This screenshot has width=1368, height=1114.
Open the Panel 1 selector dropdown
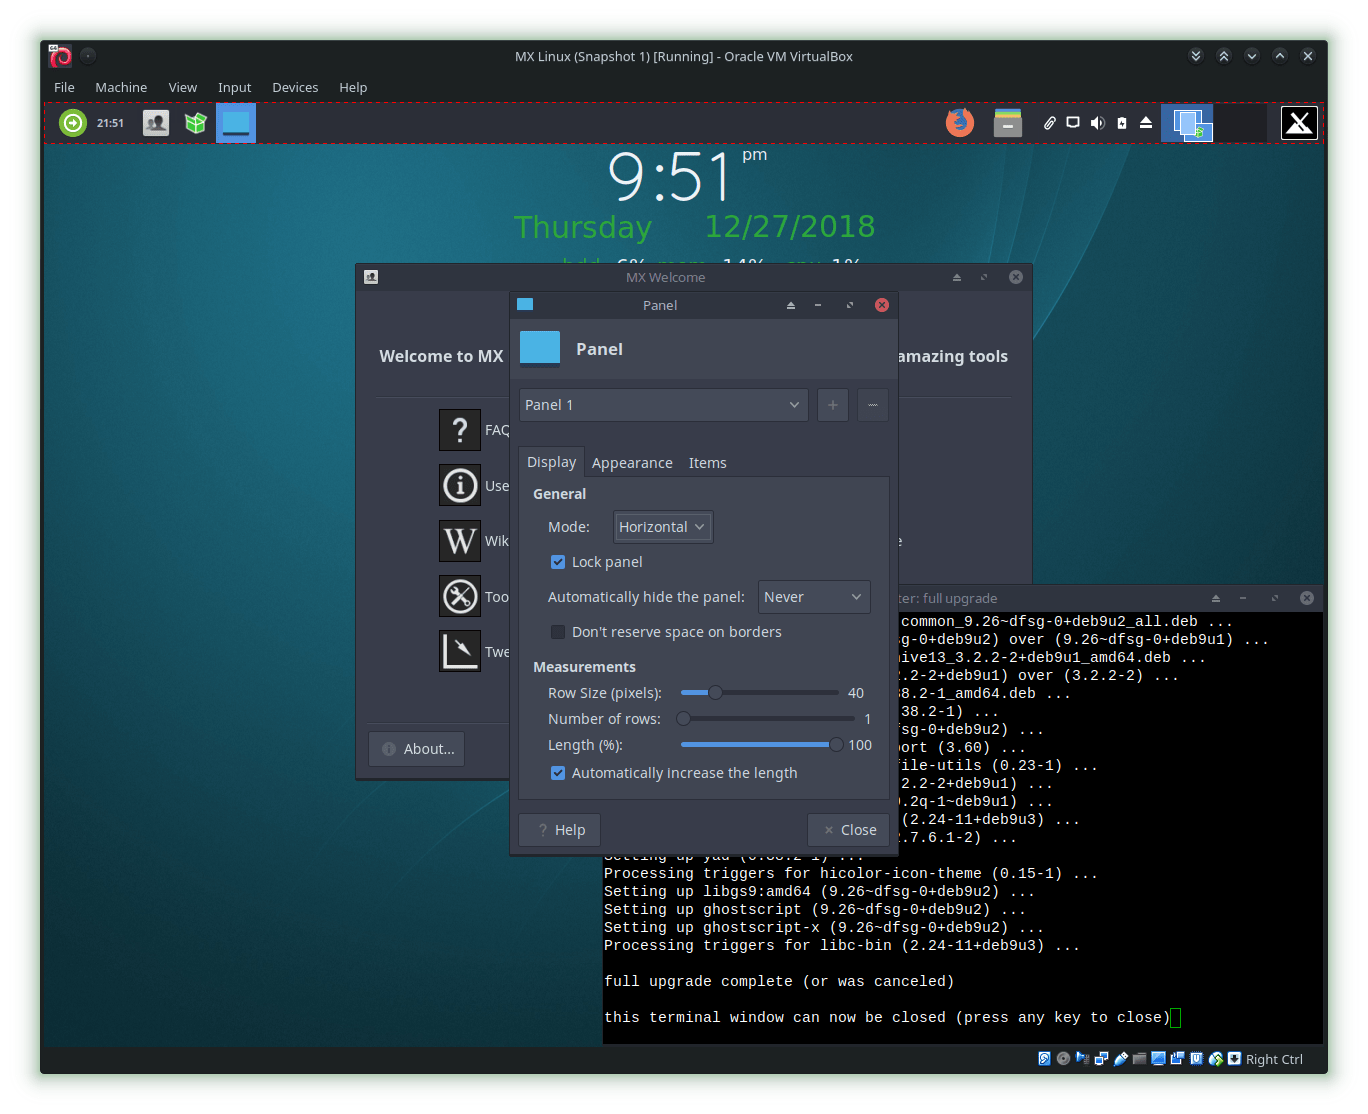pos(663,405)
